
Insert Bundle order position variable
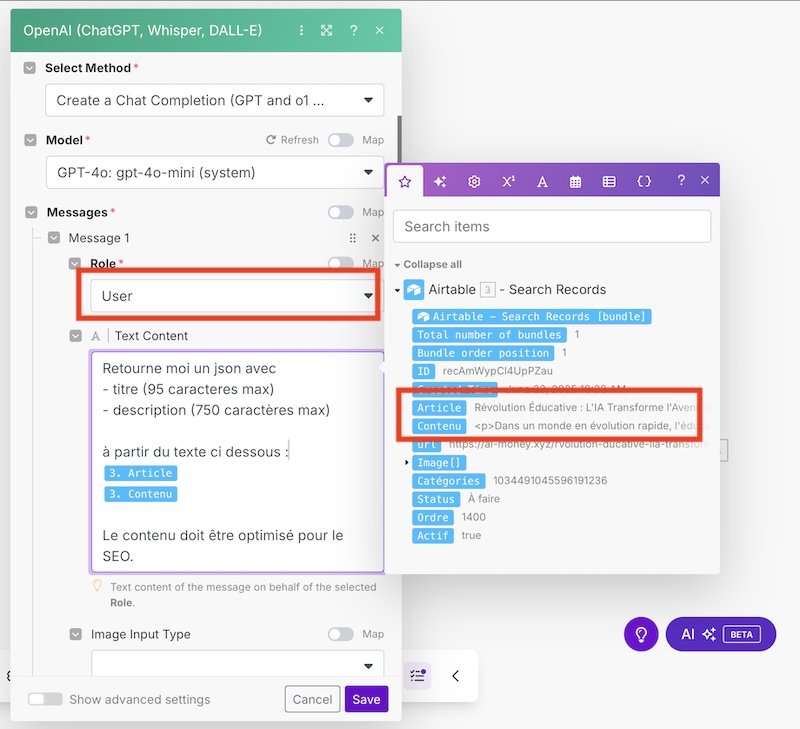coord(483,353)
